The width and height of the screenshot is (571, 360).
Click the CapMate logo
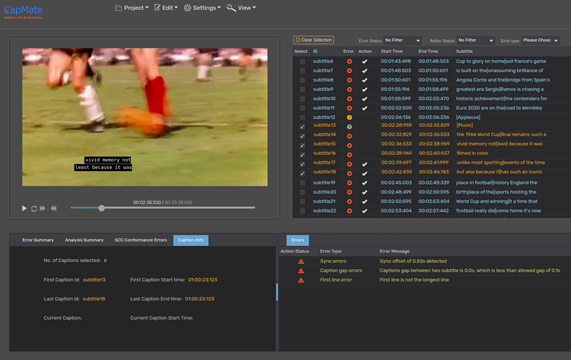tap(23, 11)
